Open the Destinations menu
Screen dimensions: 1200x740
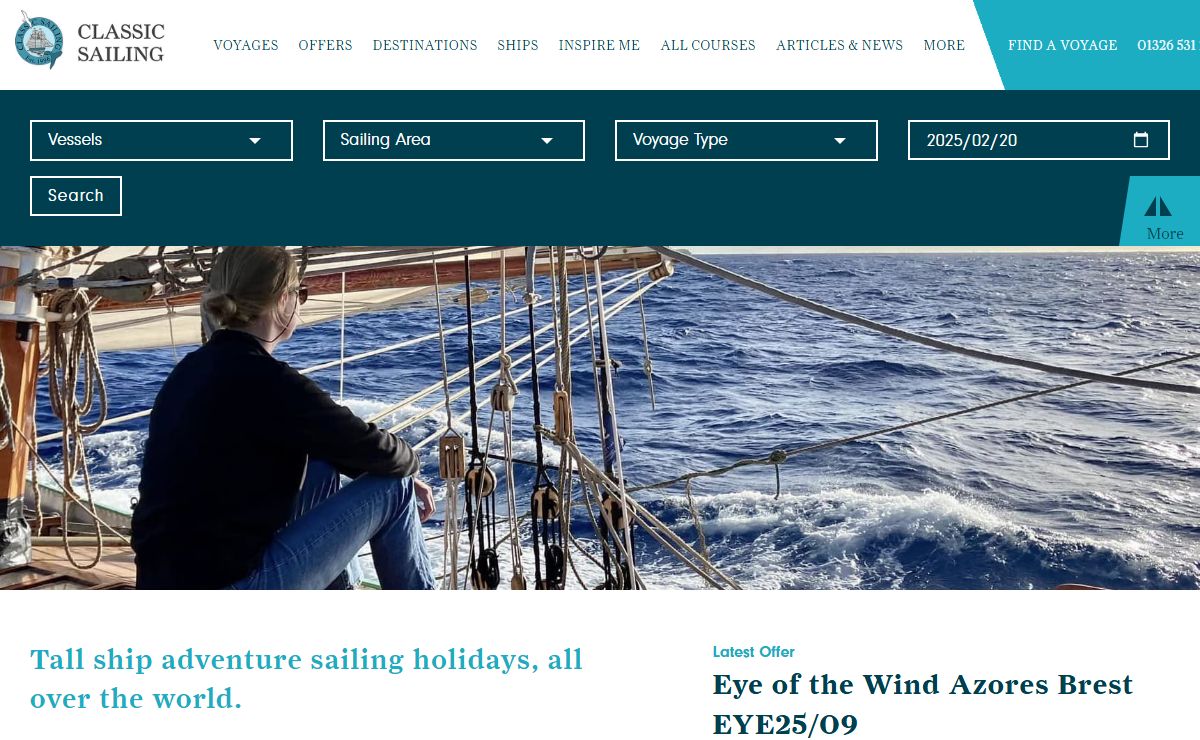[x=425, y=45]
